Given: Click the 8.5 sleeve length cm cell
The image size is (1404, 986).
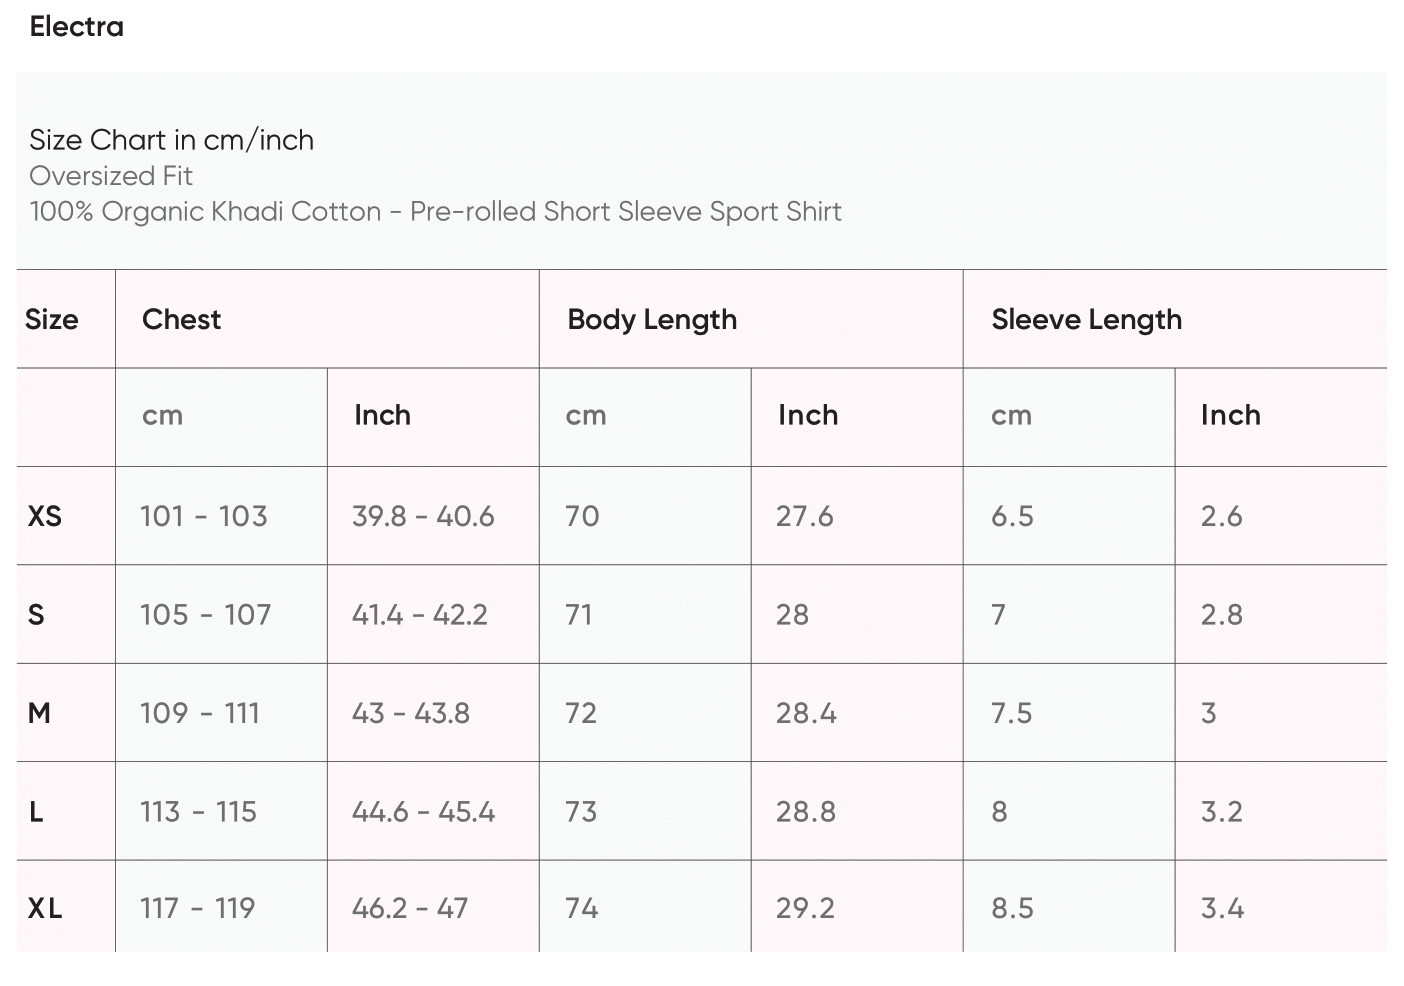Looking at the screenshot, I should click(x=1012, y=908).
